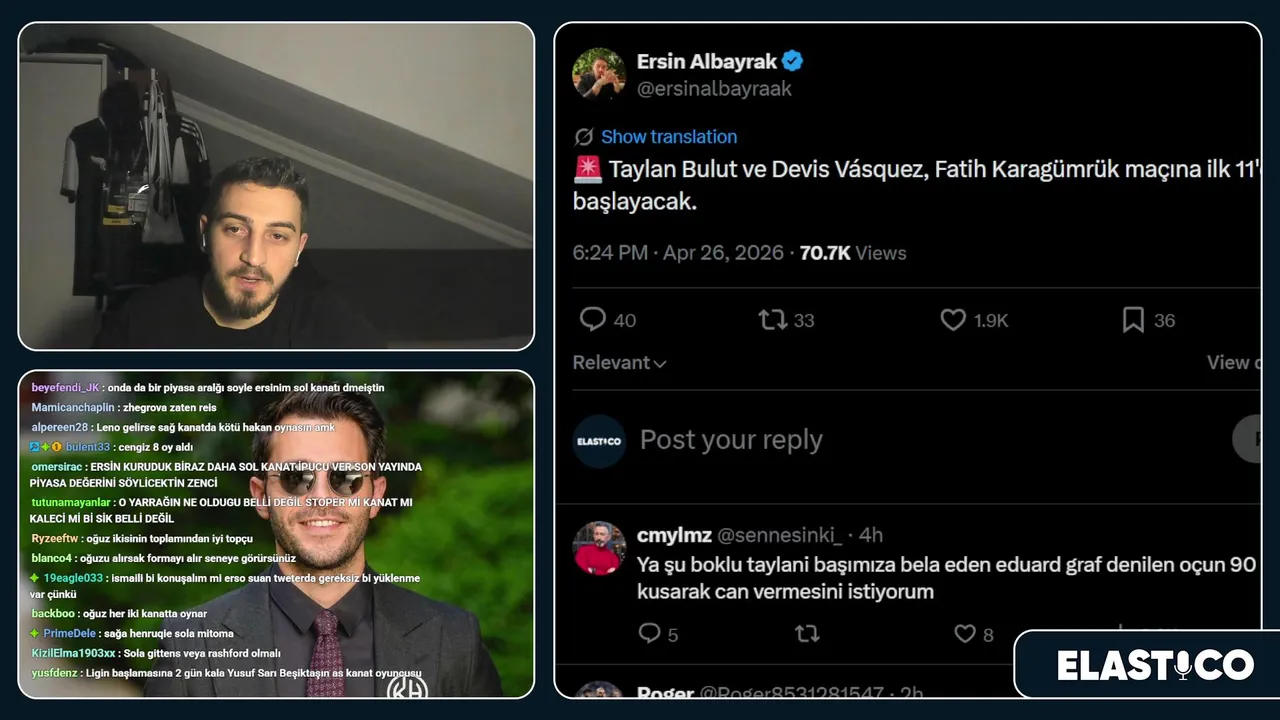Image resolution: width=1280 pixels, height=720 pixels.
Task: Click the blue verified badge
Action: pyautogui.click(x=792, y=61)
